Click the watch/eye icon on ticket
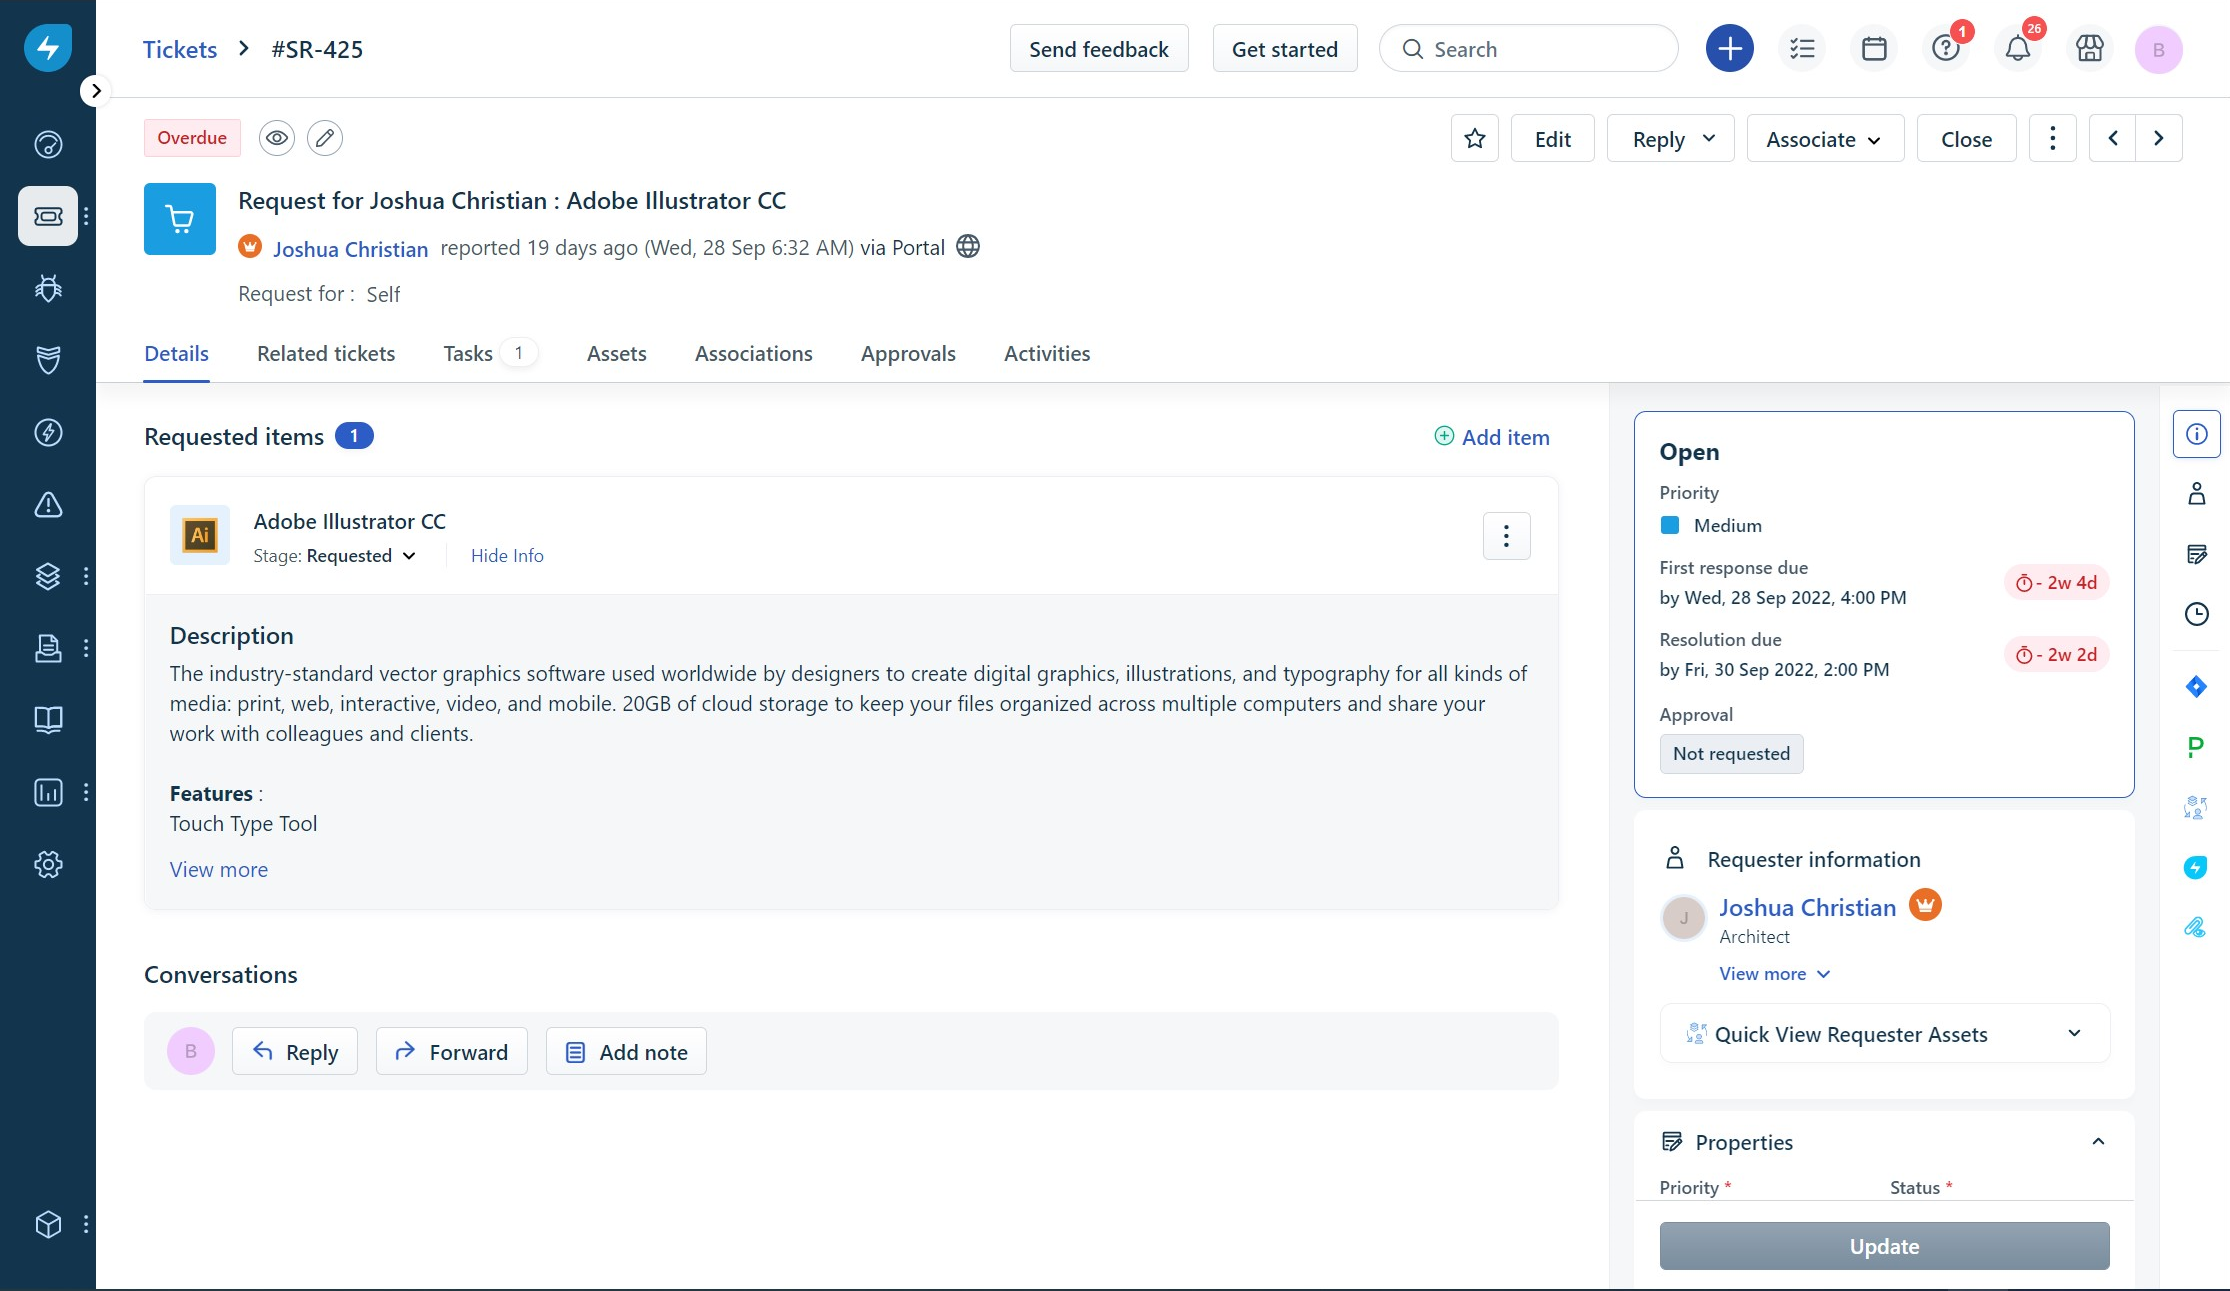This screenshot has height=1291, width=2230. (278, 137)
